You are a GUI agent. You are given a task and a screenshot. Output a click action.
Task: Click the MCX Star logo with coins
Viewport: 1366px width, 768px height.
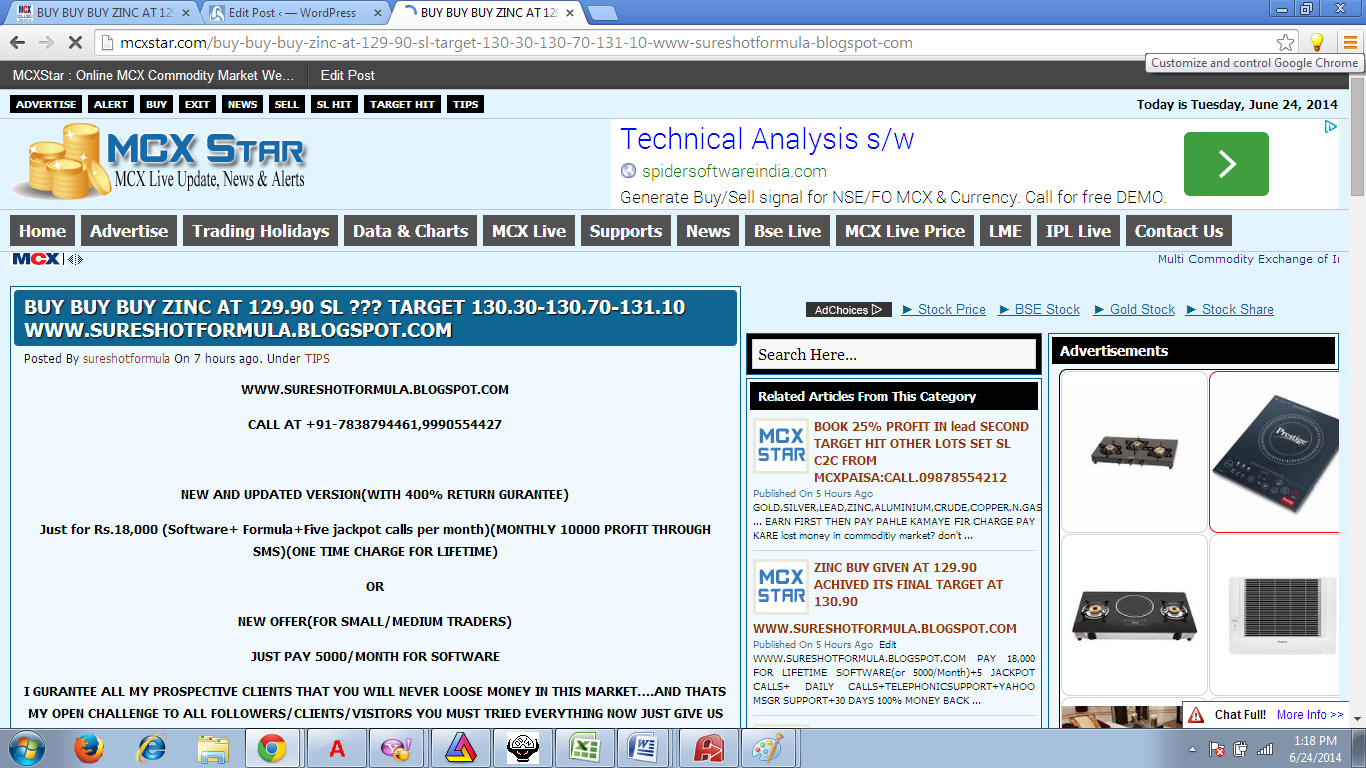(160, 161)
